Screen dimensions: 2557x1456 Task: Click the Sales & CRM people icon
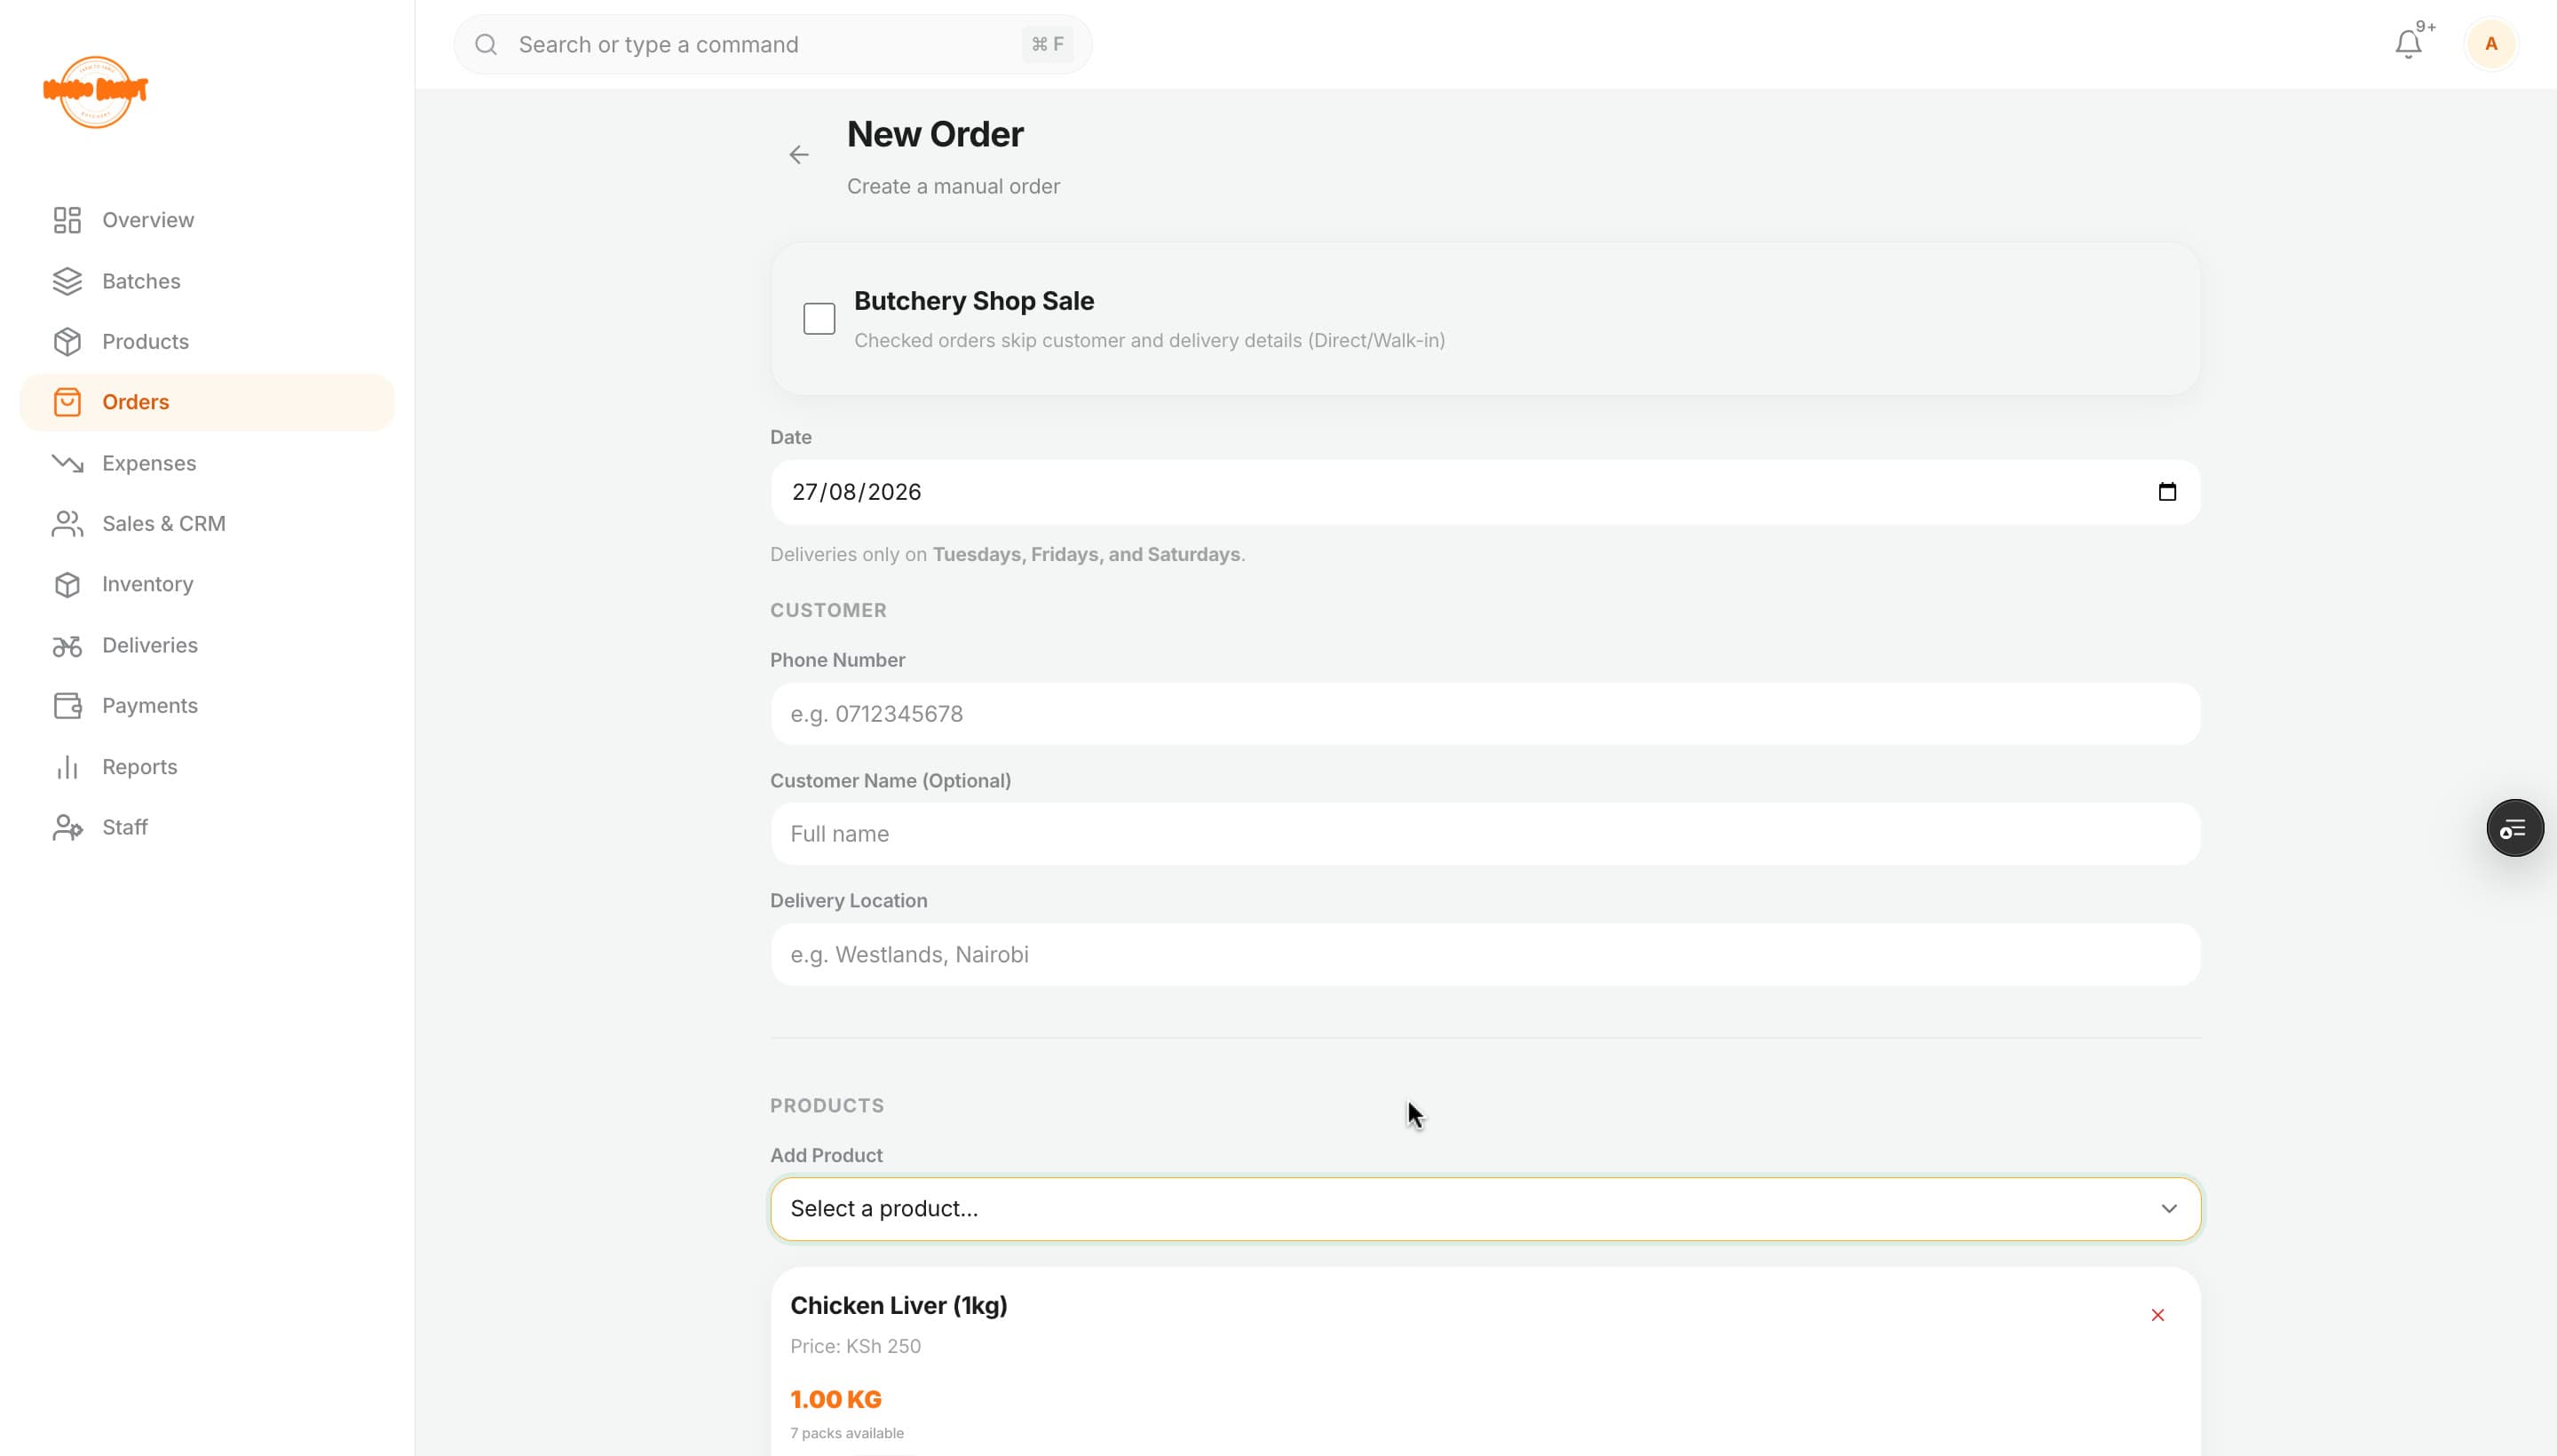67,524
